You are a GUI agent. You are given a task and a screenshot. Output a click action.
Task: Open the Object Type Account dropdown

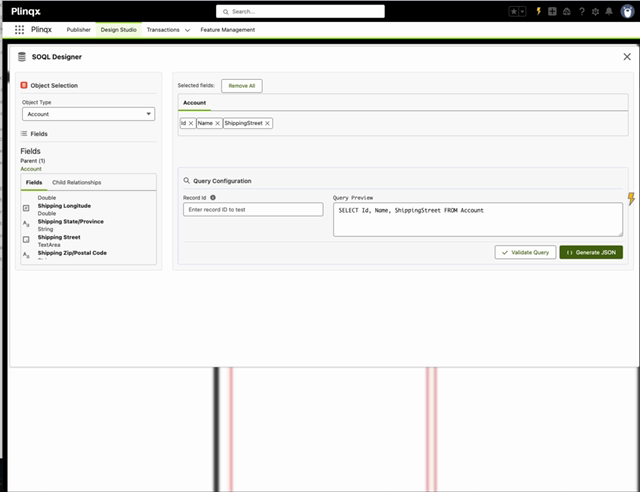tap(89, 114)
